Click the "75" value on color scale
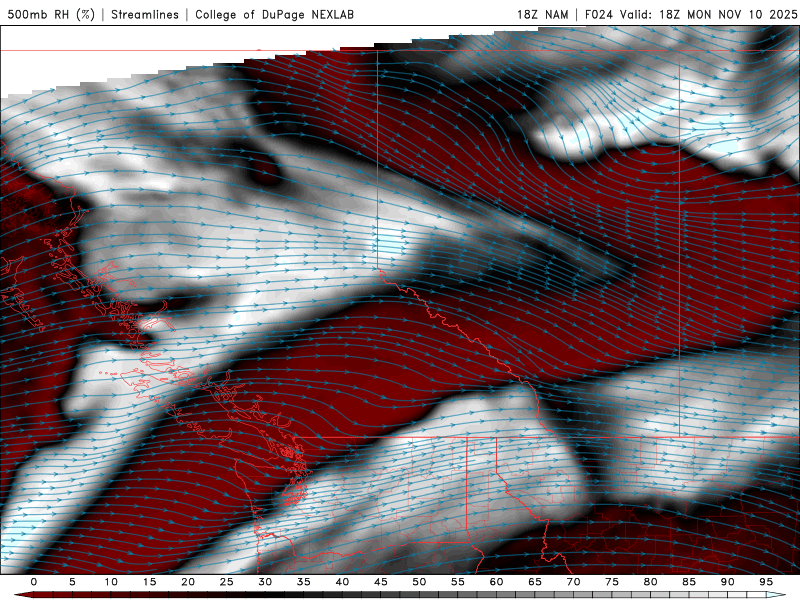This screenshot has height=600, width=800. coord(612,582)
